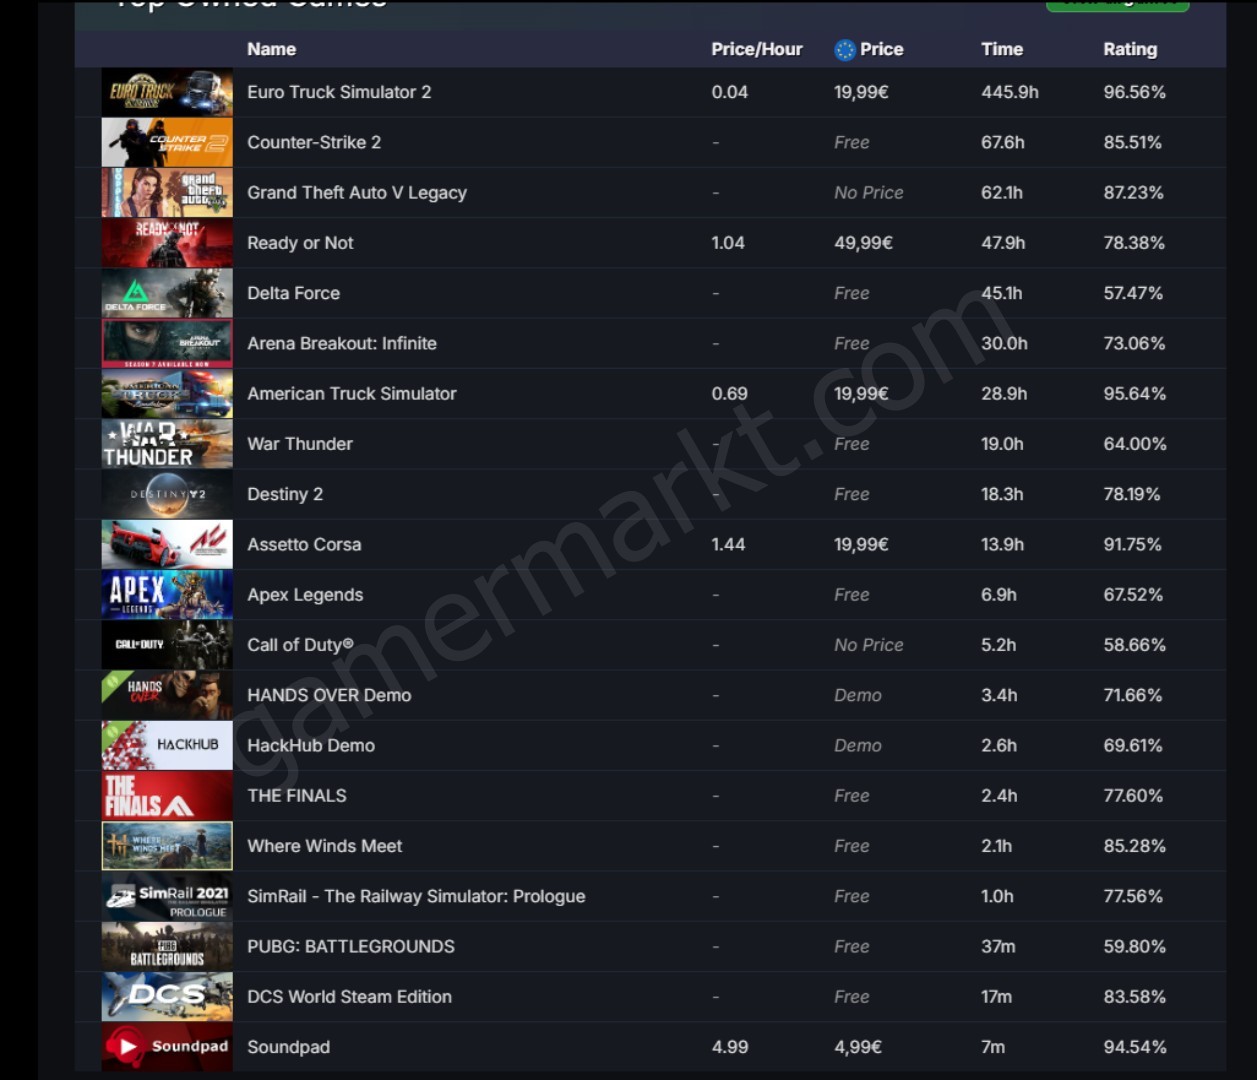Open the Euro Truck Simulator 2 thumbnail

(x=167, y=92)
